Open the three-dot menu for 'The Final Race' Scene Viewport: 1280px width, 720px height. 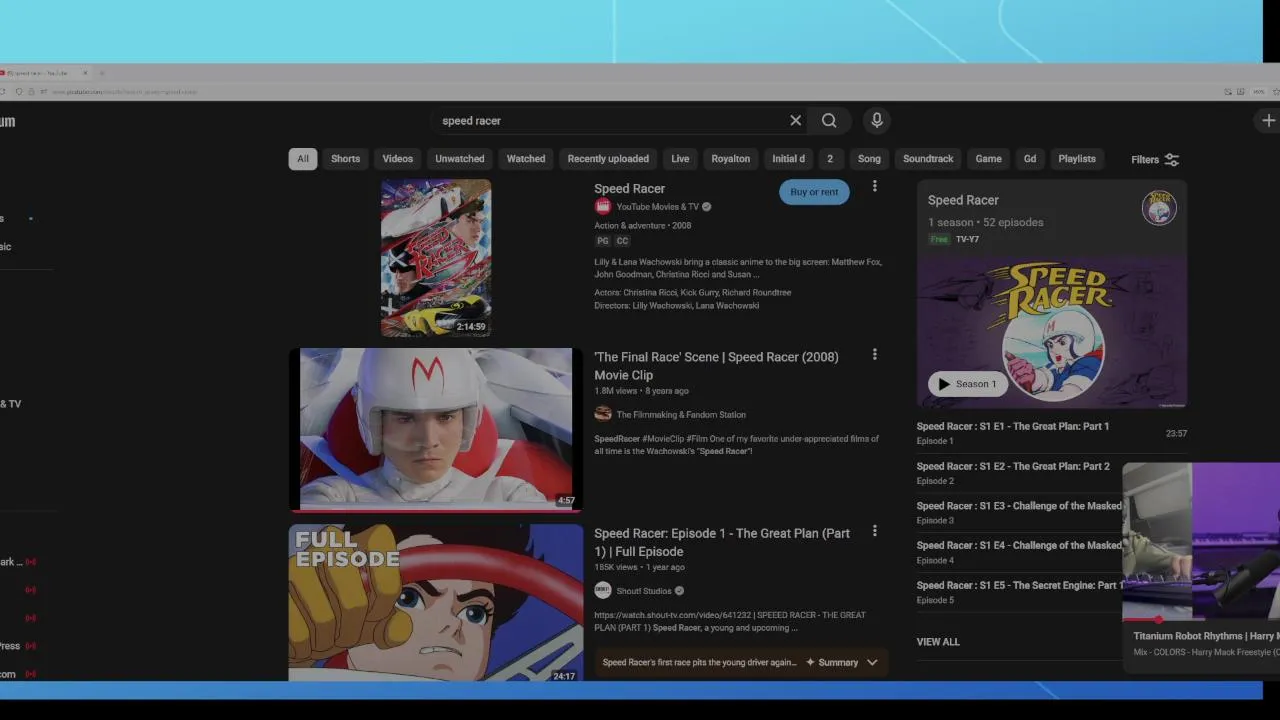click(874, 355)
